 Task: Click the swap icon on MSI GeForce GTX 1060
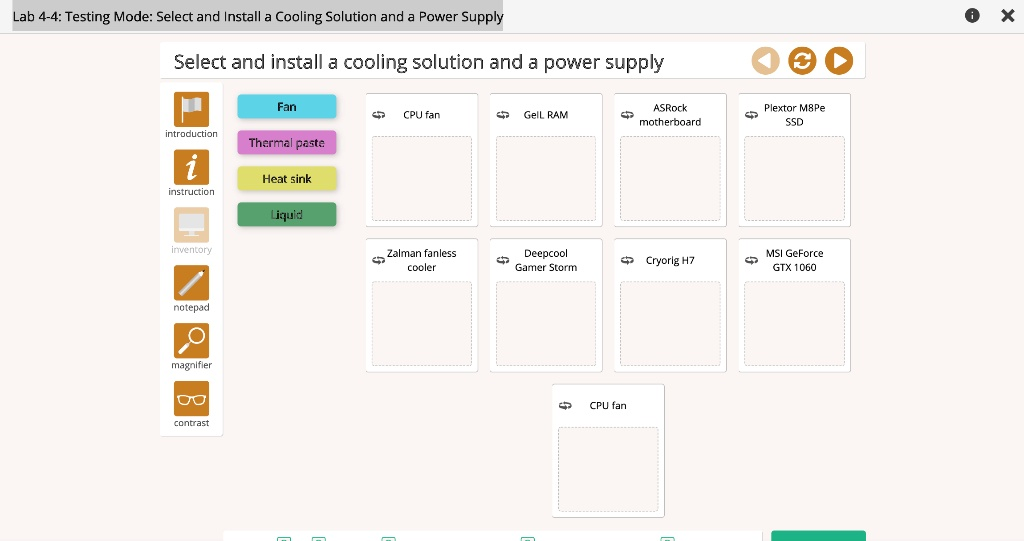[751, 261]
